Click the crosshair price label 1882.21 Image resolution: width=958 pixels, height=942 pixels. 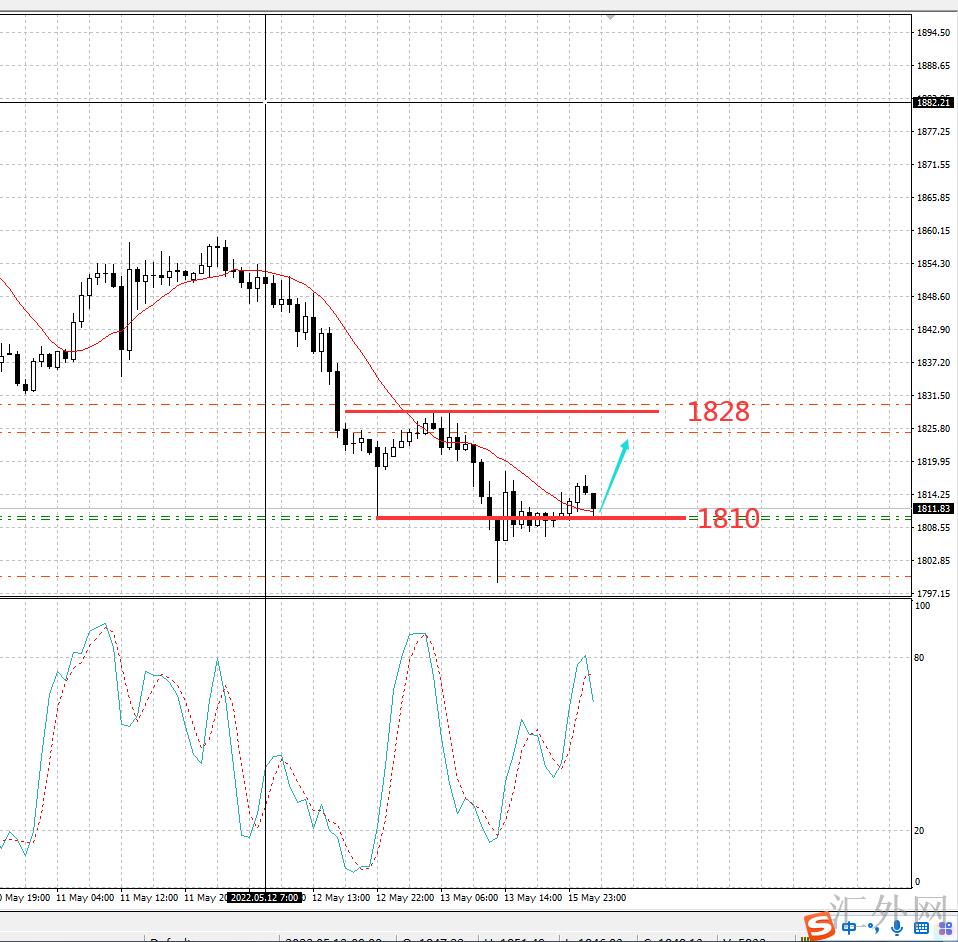pyautogui.click(x=933, y=102)
